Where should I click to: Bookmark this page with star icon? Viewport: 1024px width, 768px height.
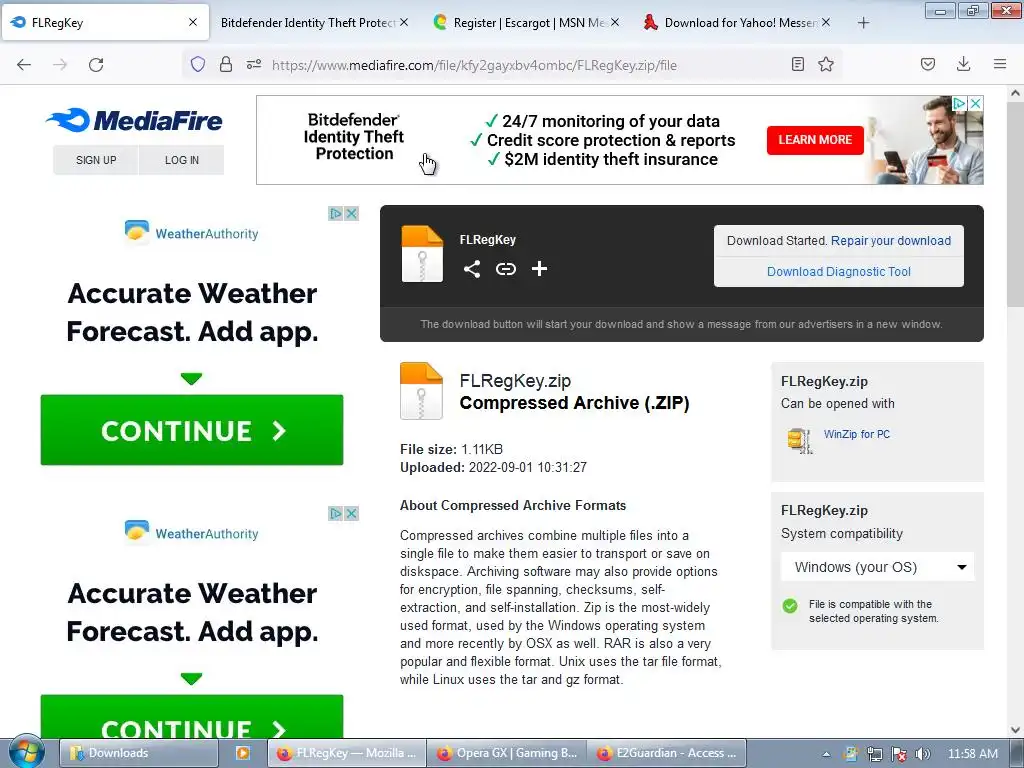(826, 64)
